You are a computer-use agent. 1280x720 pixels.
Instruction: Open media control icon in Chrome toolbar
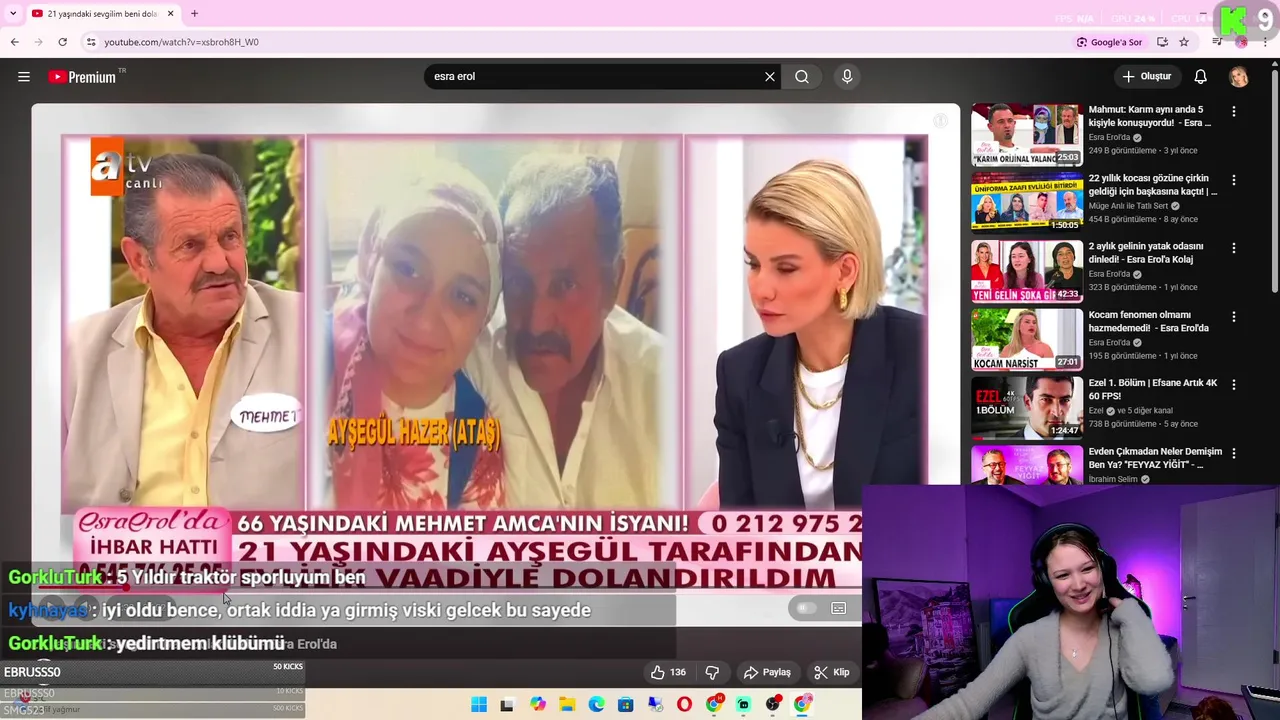coord(1217,42)
